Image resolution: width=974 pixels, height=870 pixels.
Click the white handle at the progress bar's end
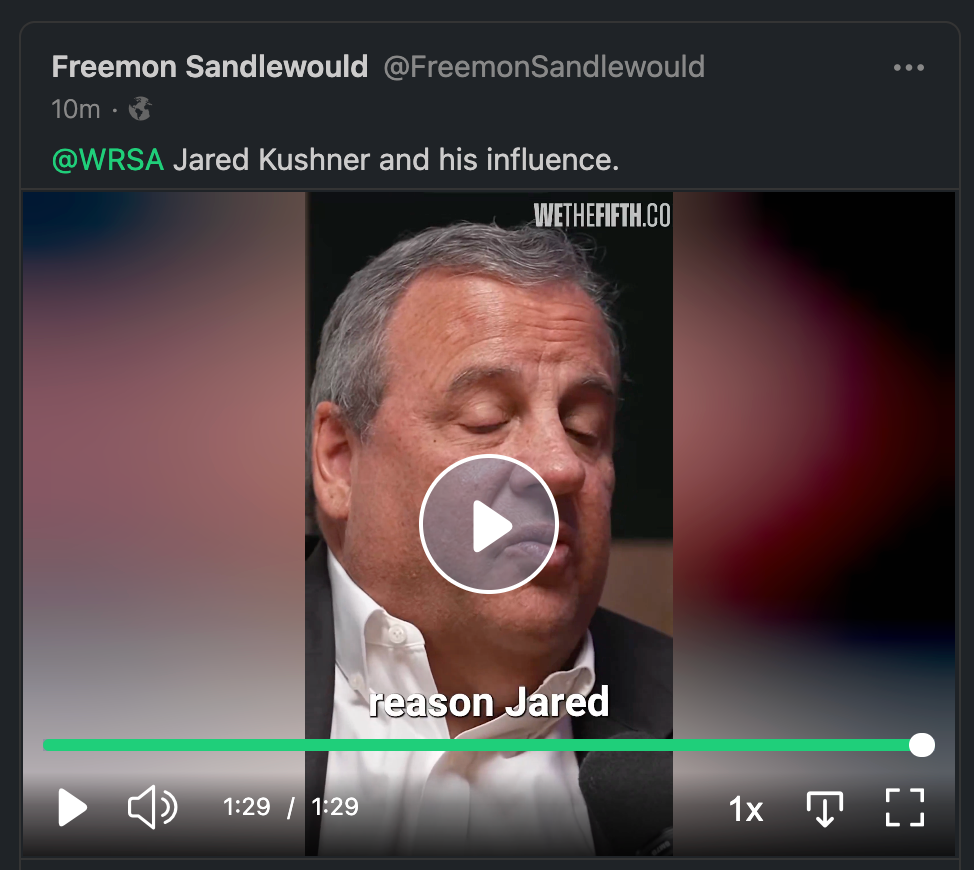pos(922,745)
